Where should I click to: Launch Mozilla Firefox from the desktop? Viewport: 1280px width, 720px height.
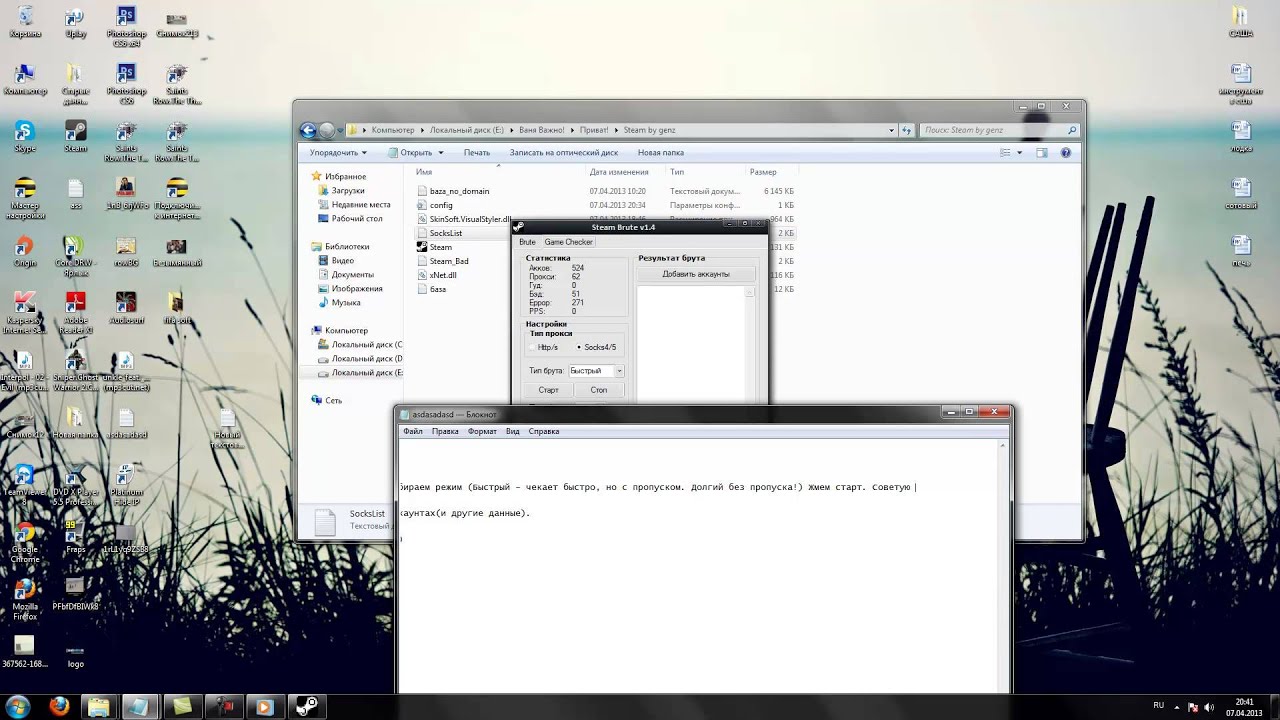tap(24, 598)
